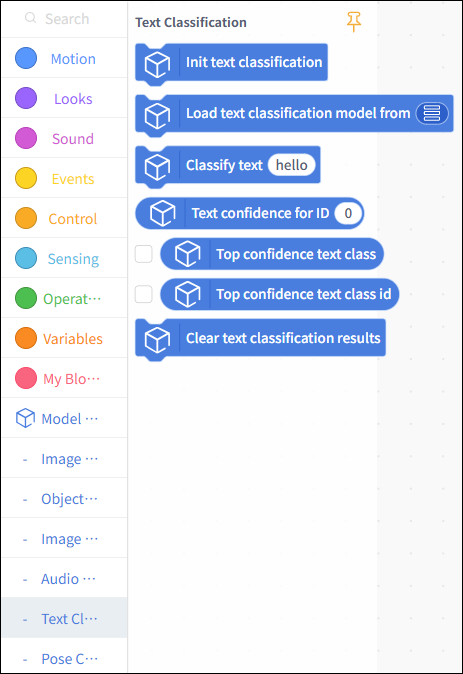Image resolution: width=463 pixels, height=674 pixels.
Task: Click the yellow Events color circle
Action: 26,178
